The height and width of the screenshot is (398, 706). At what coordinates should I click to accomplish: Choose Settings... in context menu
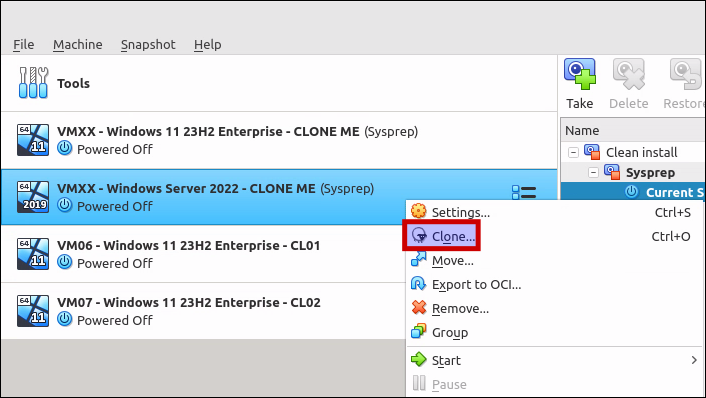point(554,212)
